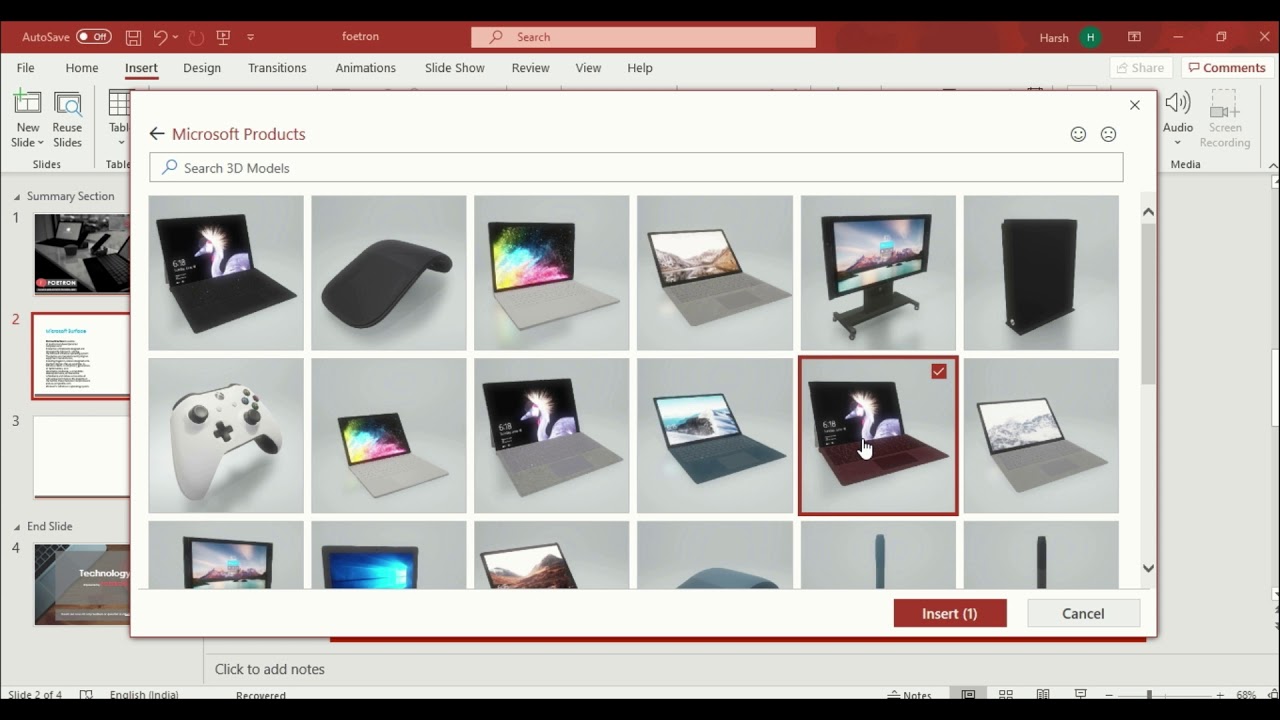Start Slide Show from status bar icon
Screen dimensions: 1280x720
coord(1080,695)
